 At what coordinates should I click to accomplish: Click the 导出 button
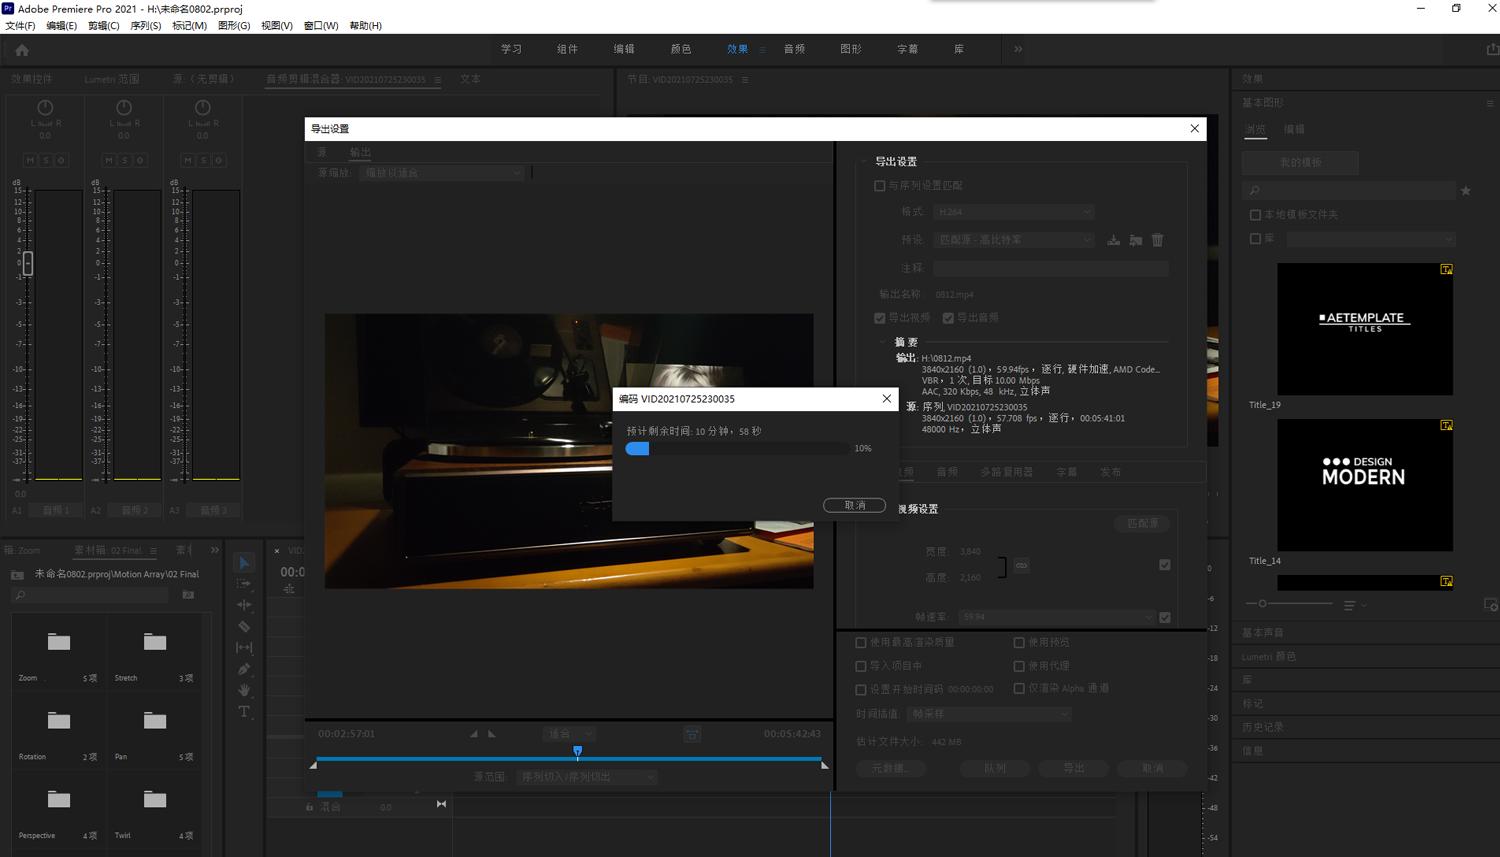1073,768
